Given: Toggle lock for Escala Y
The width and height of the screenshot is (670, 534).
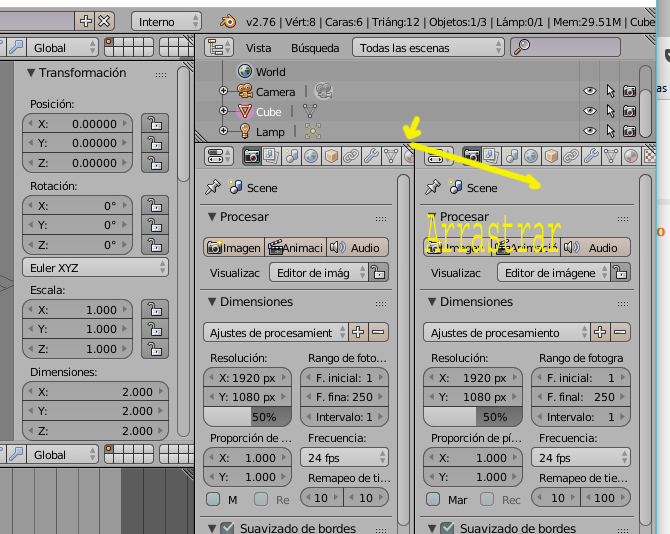Looking at the screenshot, I should [155, 329].
